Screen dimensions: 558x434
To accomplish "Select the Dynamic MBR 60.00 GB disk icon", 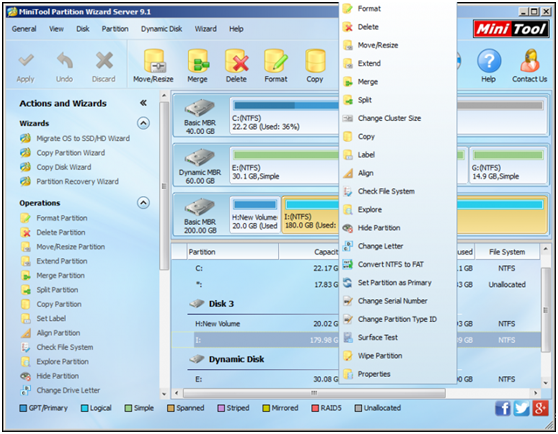I will coord(200,158).
